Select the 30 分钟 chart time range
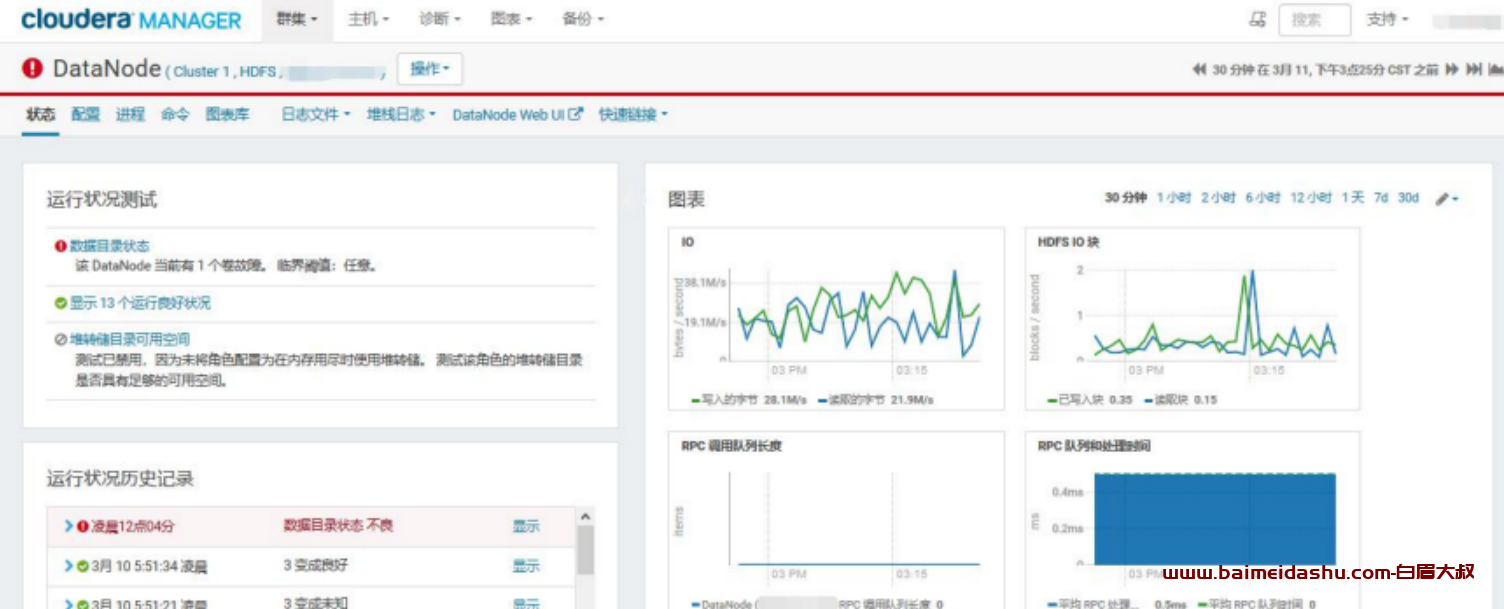Screen dimensions: 1504x609 click(x=1126, y=198)
